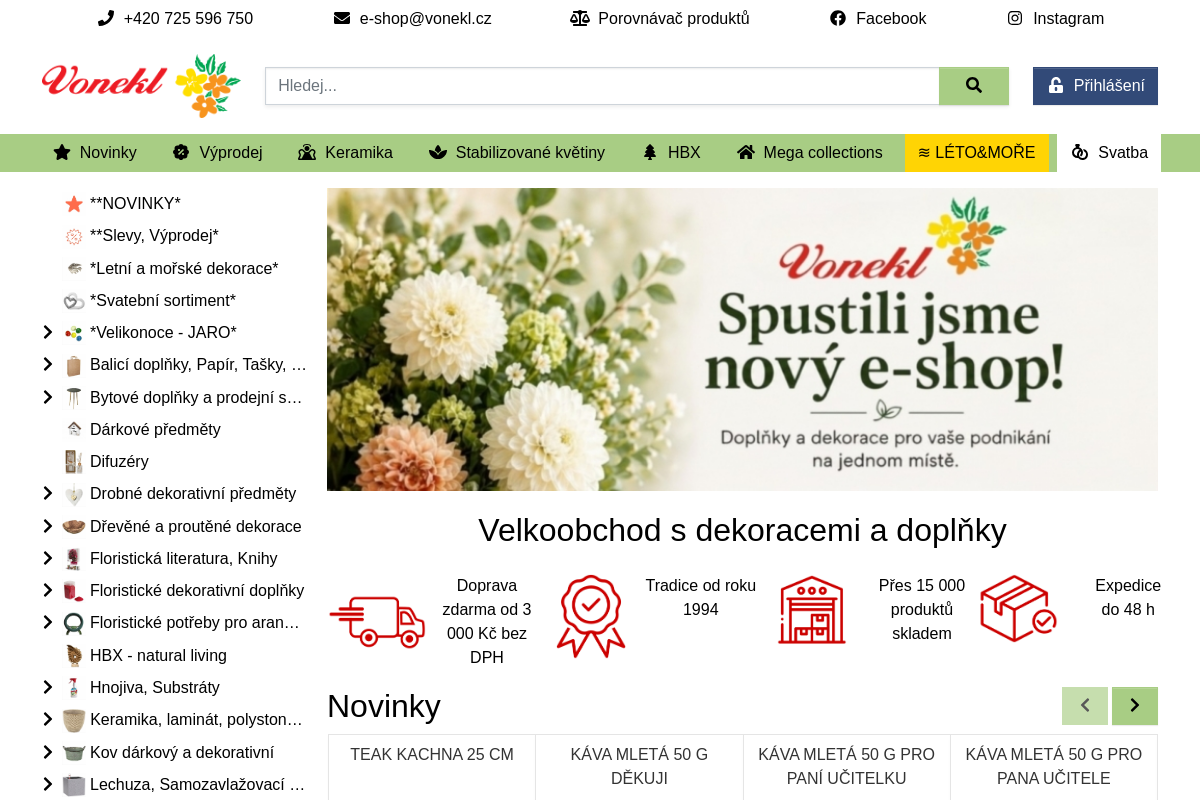Open the TEAK KACHNA 25 CM product
The width and height of the screenshot is (1200, 800).
pyautogui.click(x=432, y=754)
